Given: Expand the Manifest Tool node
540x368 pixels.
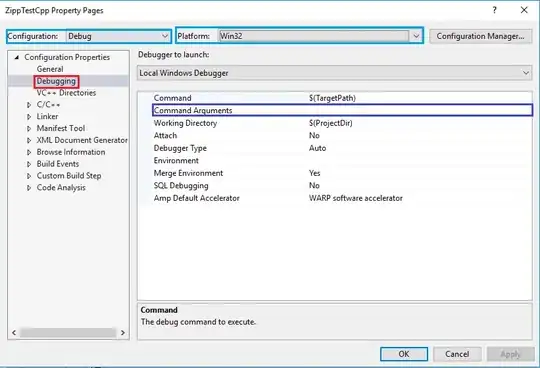Looking at the screenshot, I should point(29,128).
